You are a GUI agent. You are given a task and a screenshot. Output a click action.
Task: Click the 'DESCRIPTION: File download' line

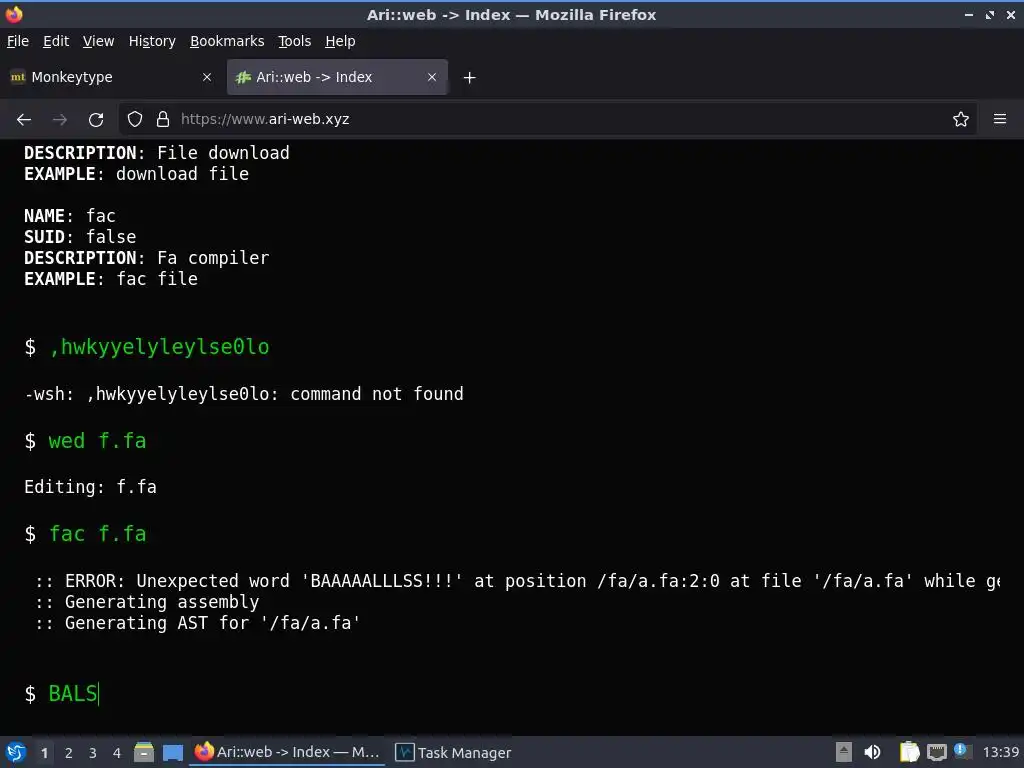[x=157, y=153]
